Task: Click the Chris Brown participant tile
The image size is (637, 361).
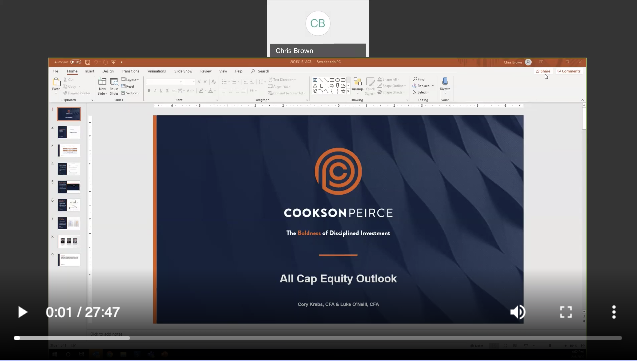Action: (x=318, y=28)
